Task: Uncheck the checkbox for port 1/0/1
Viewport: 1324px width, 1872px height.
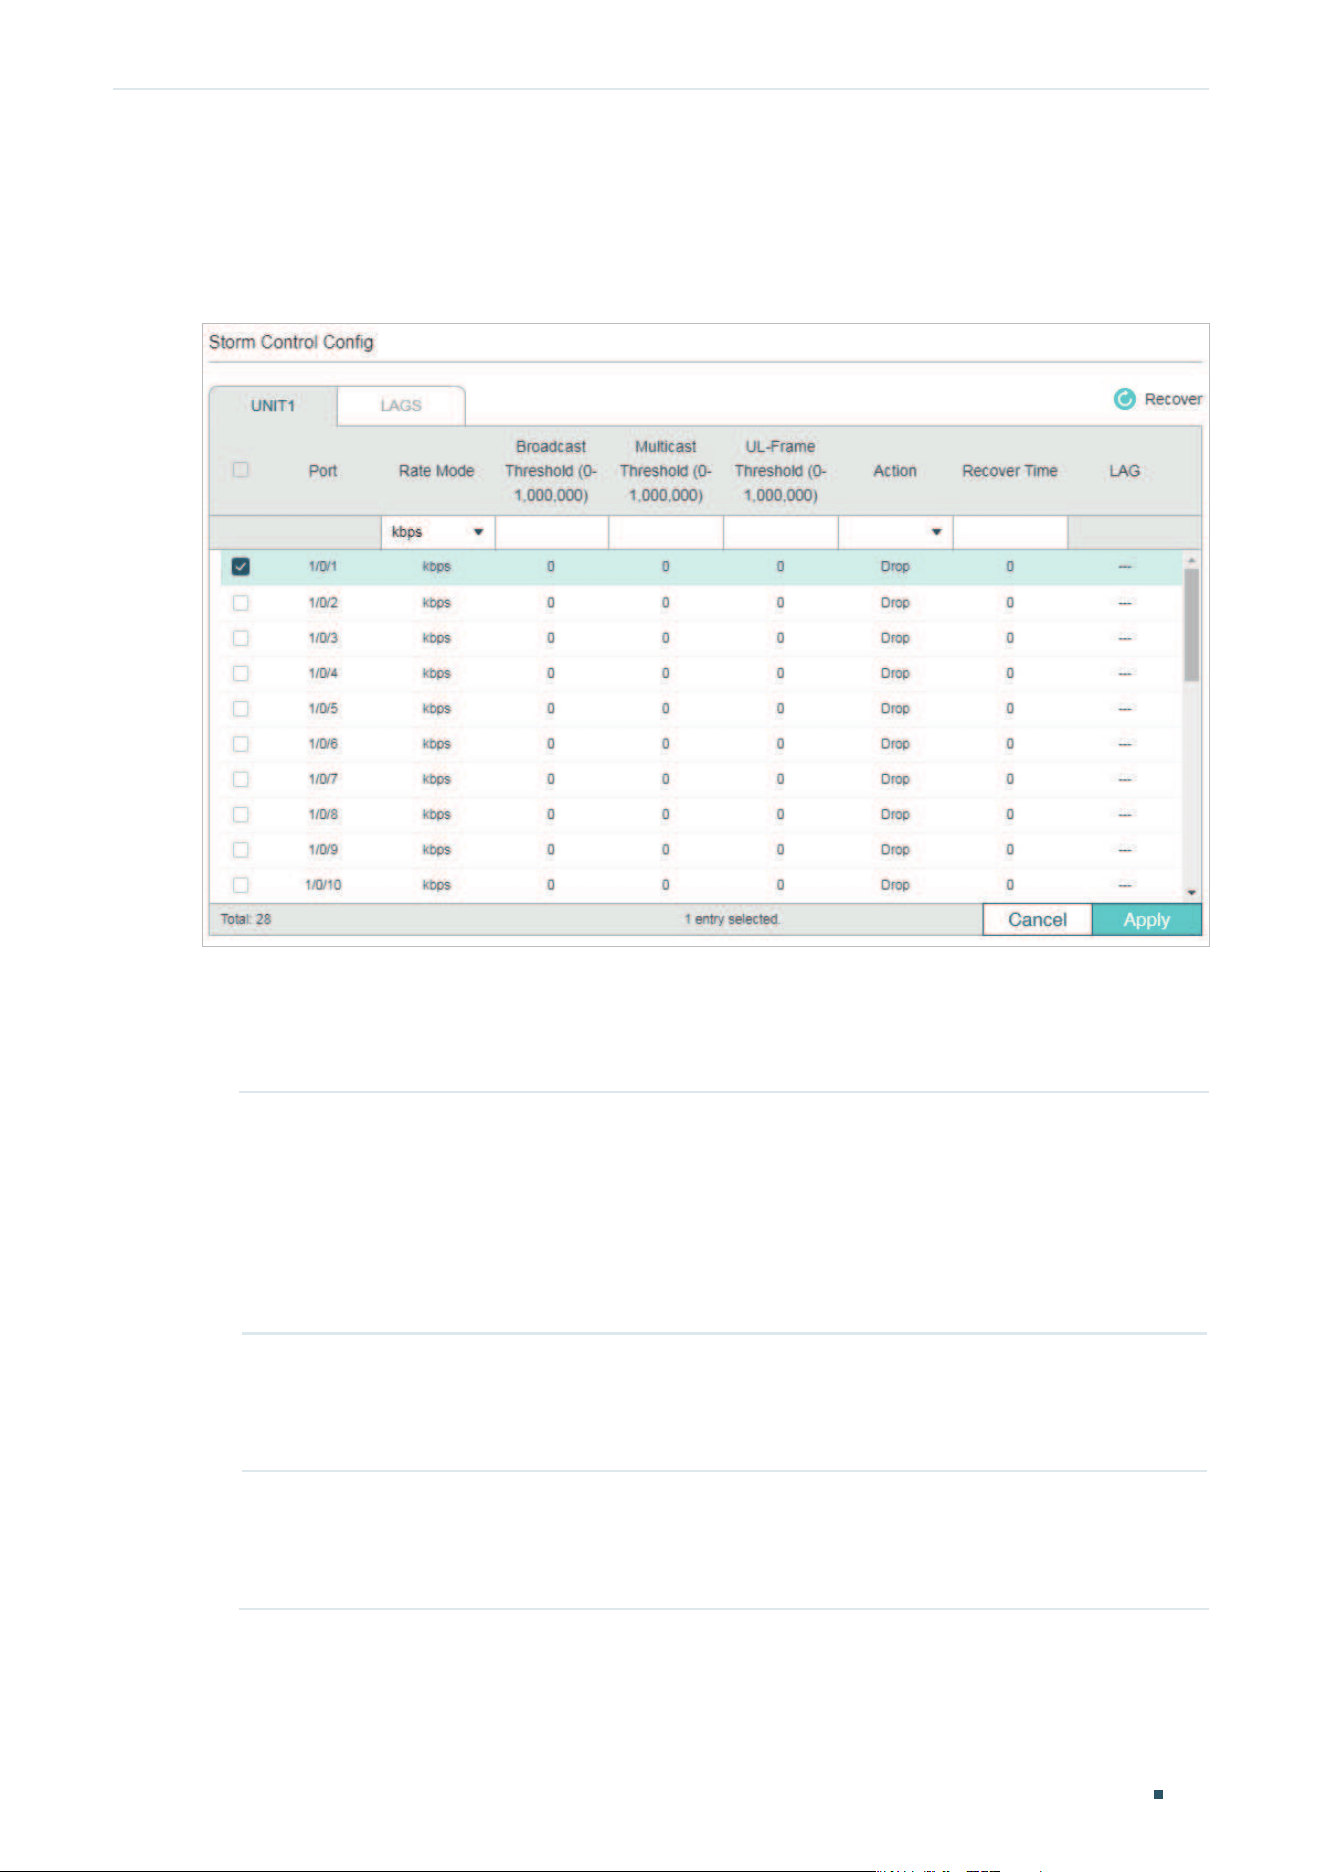Action: [240, 567]
